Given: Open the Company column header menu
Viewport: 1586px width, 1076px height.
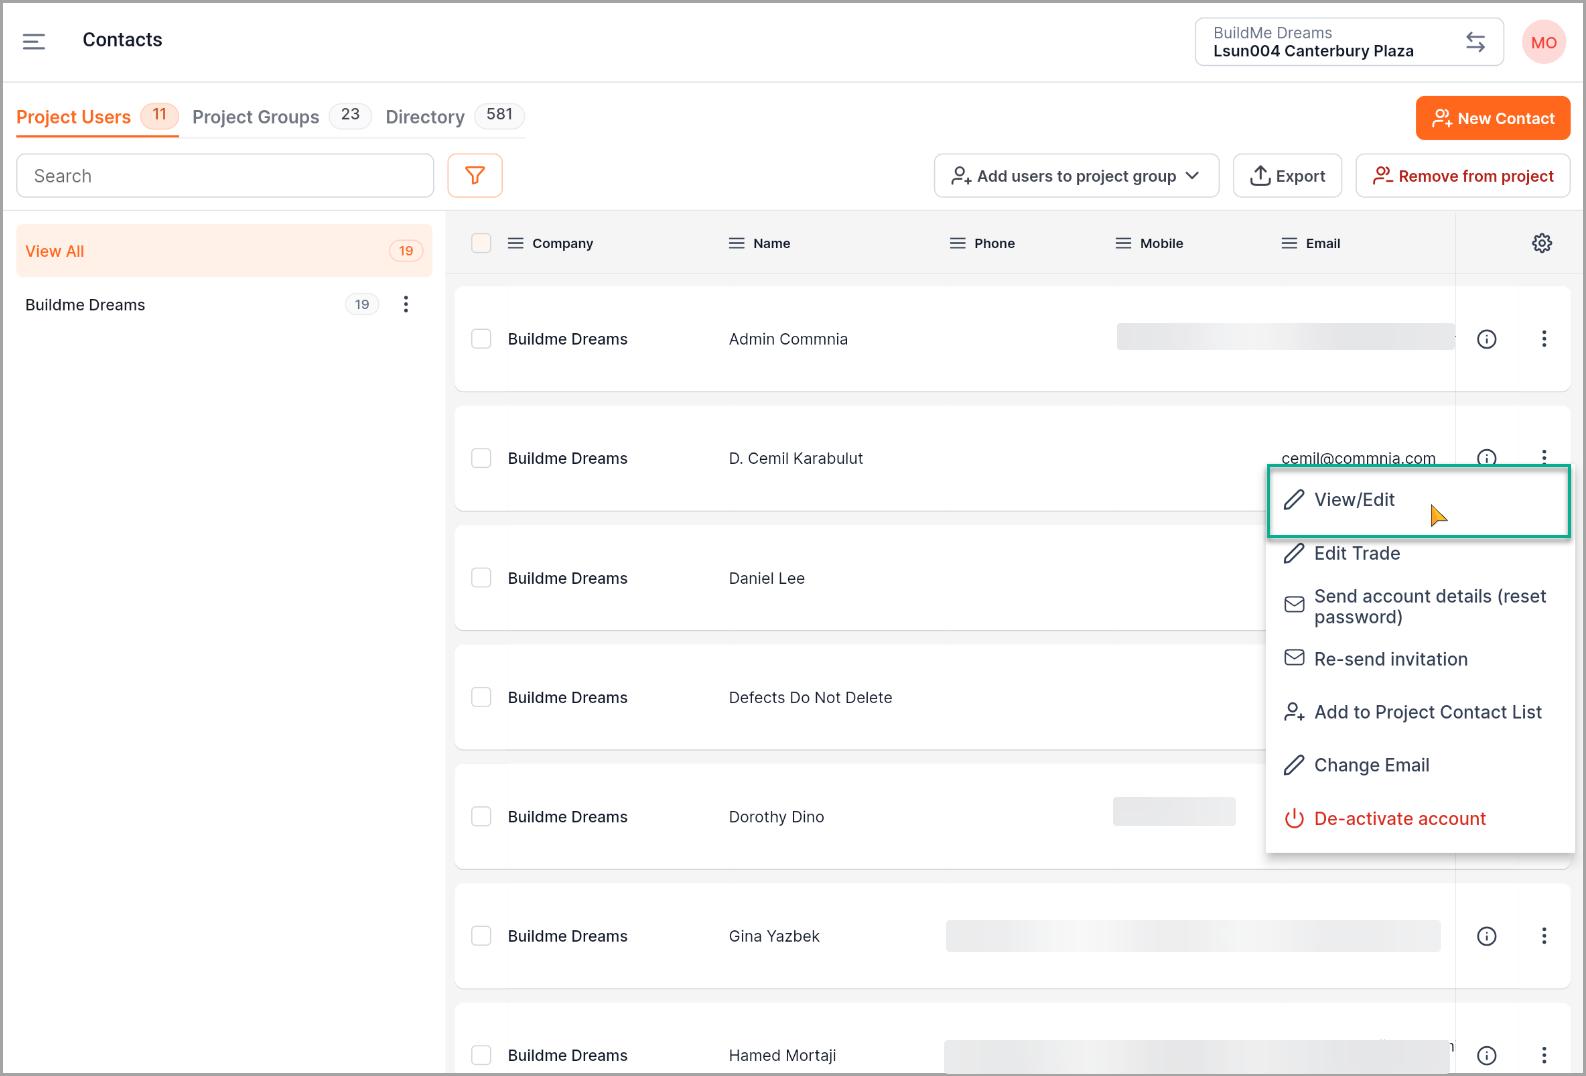Looking at the screenshot, I should (x=516, y=243).
